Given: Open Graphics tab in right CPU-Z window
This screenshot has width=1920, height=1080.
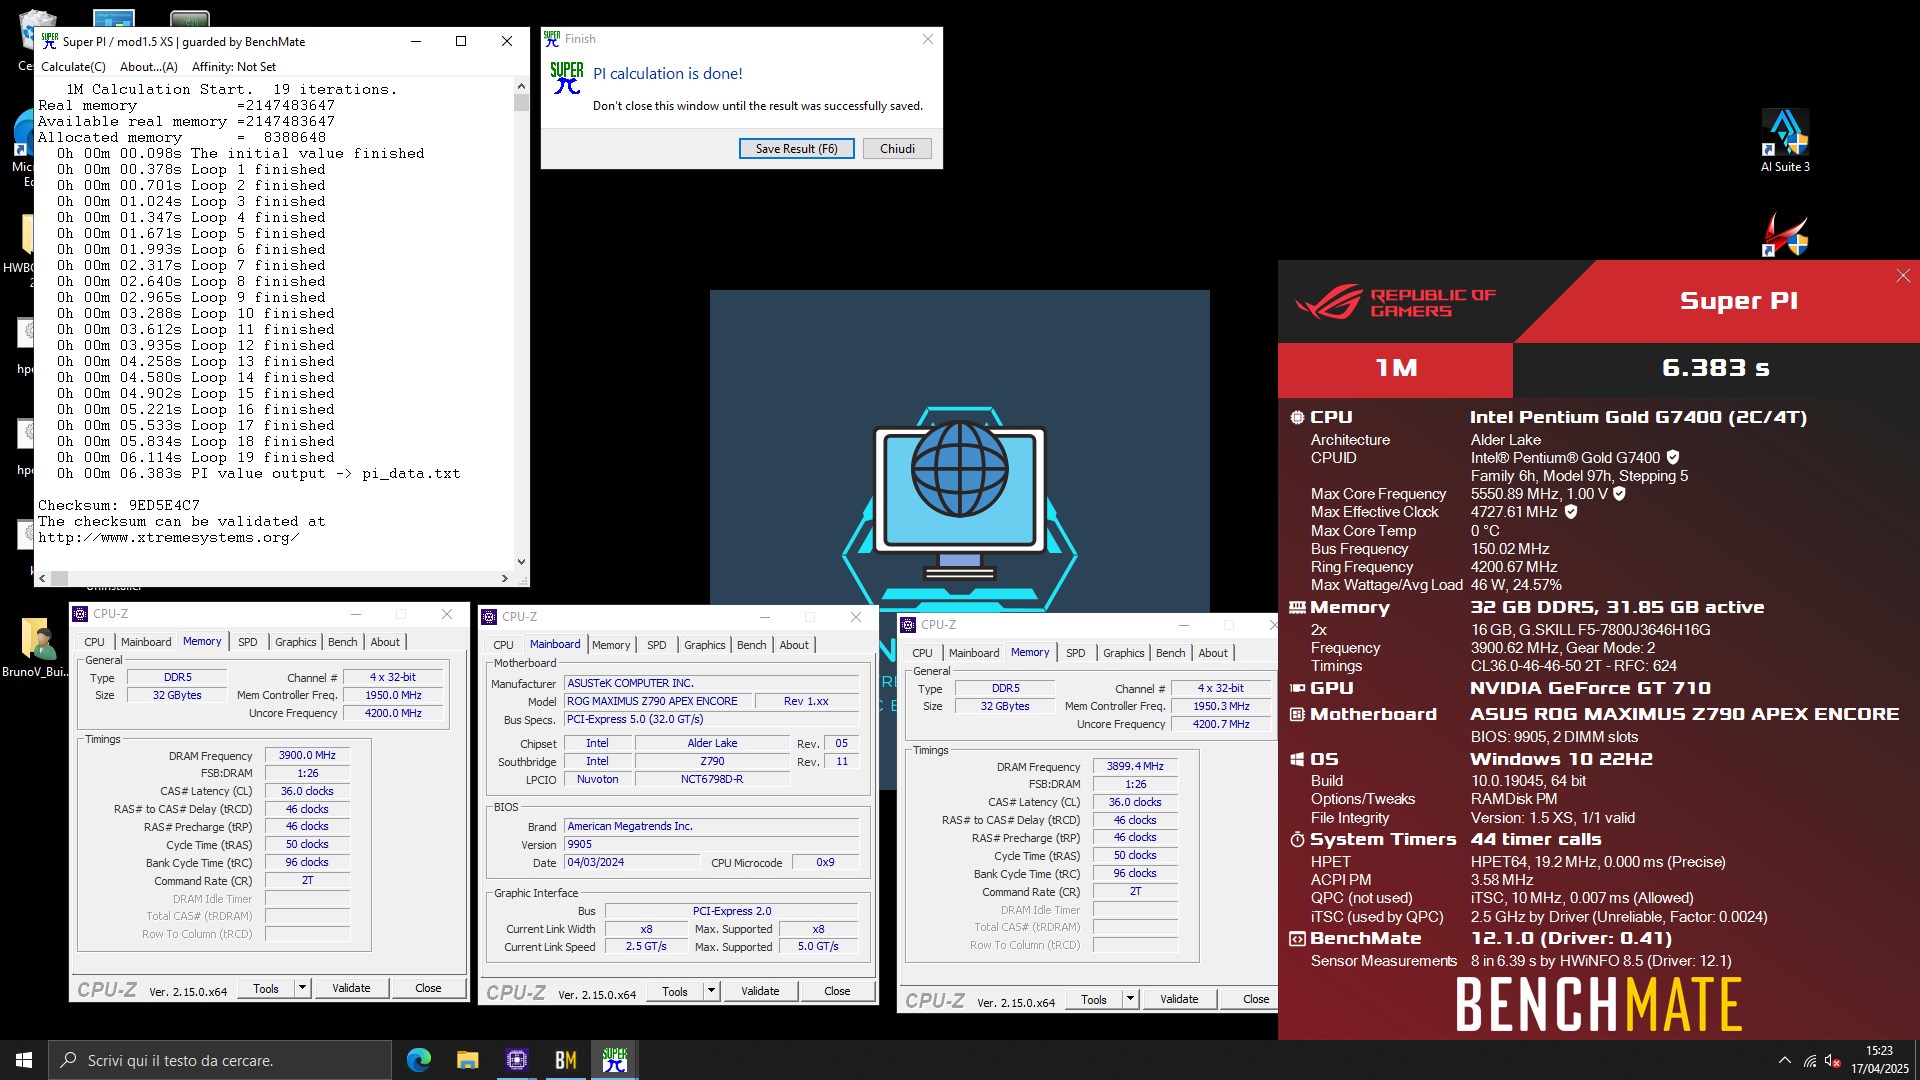Looking at the screenshot, I should [x=1123, y=653].
